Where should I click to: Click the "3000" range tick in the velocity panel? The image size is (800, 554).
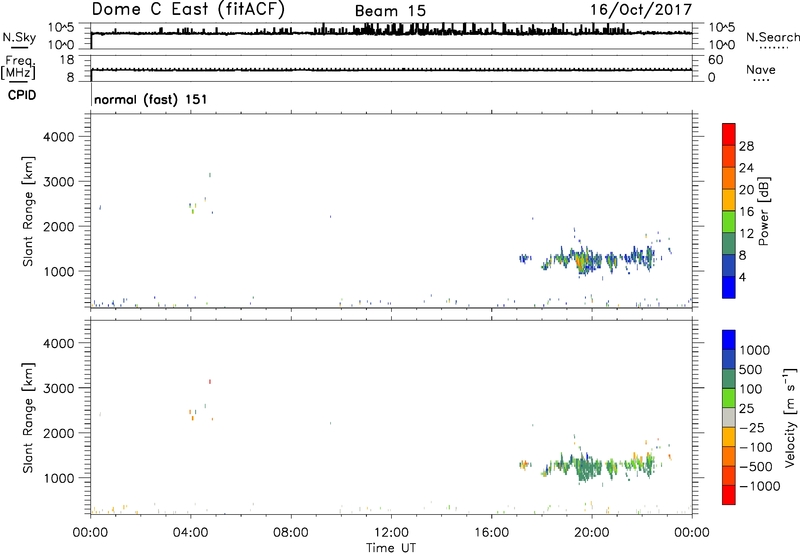click(59, 388)
